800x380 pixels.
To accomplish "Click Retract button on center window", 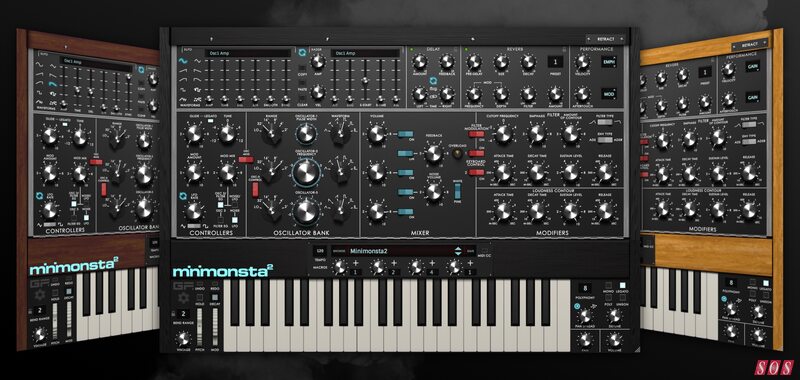I will coord(605,39).
